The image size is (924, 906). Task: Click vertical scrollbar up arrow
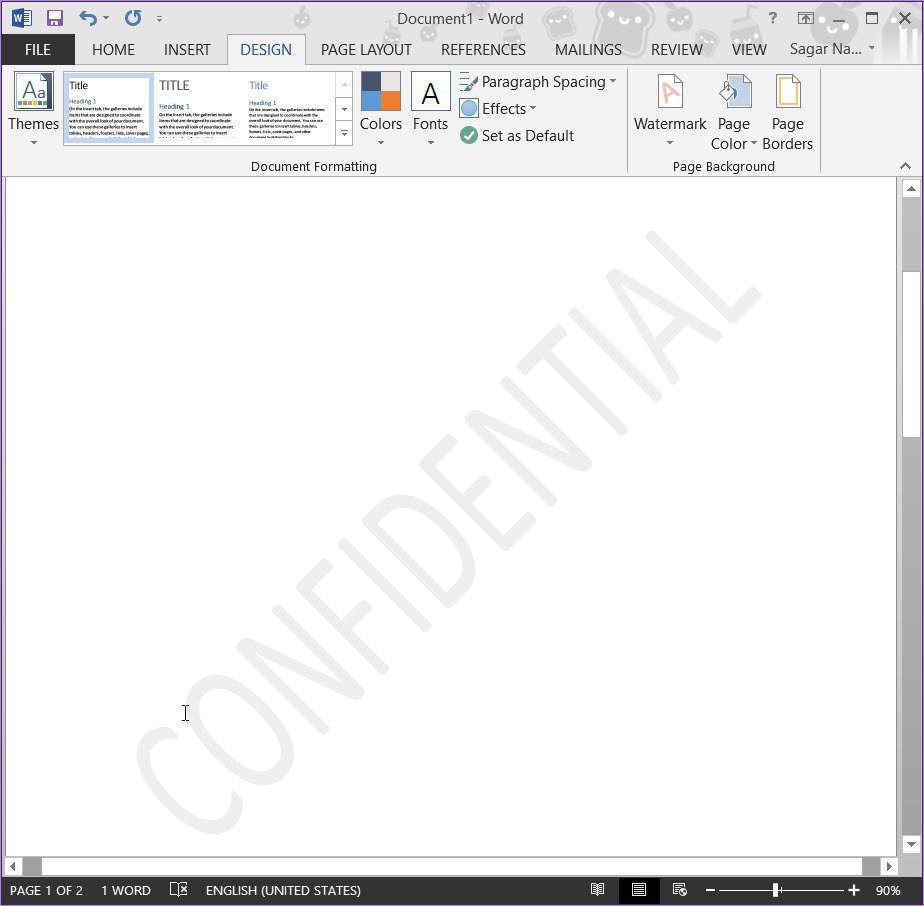point(911,189)
